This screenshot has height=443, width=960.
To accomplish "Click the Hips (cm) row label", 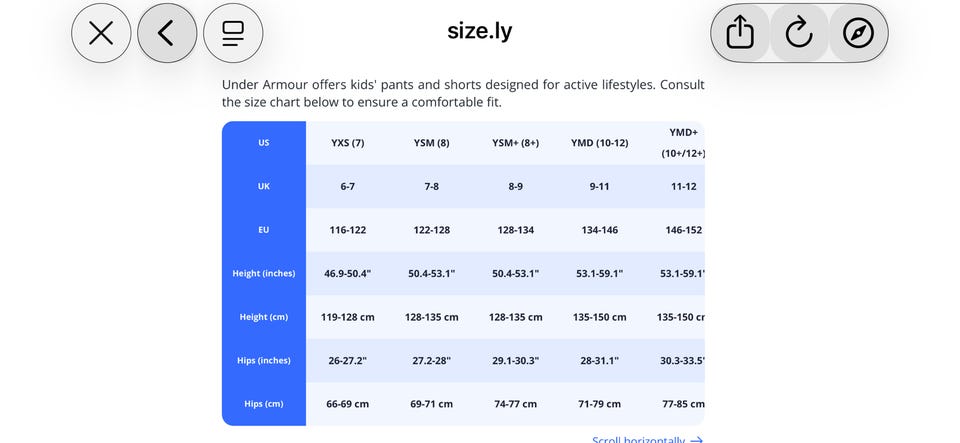I will pos(264,404).
